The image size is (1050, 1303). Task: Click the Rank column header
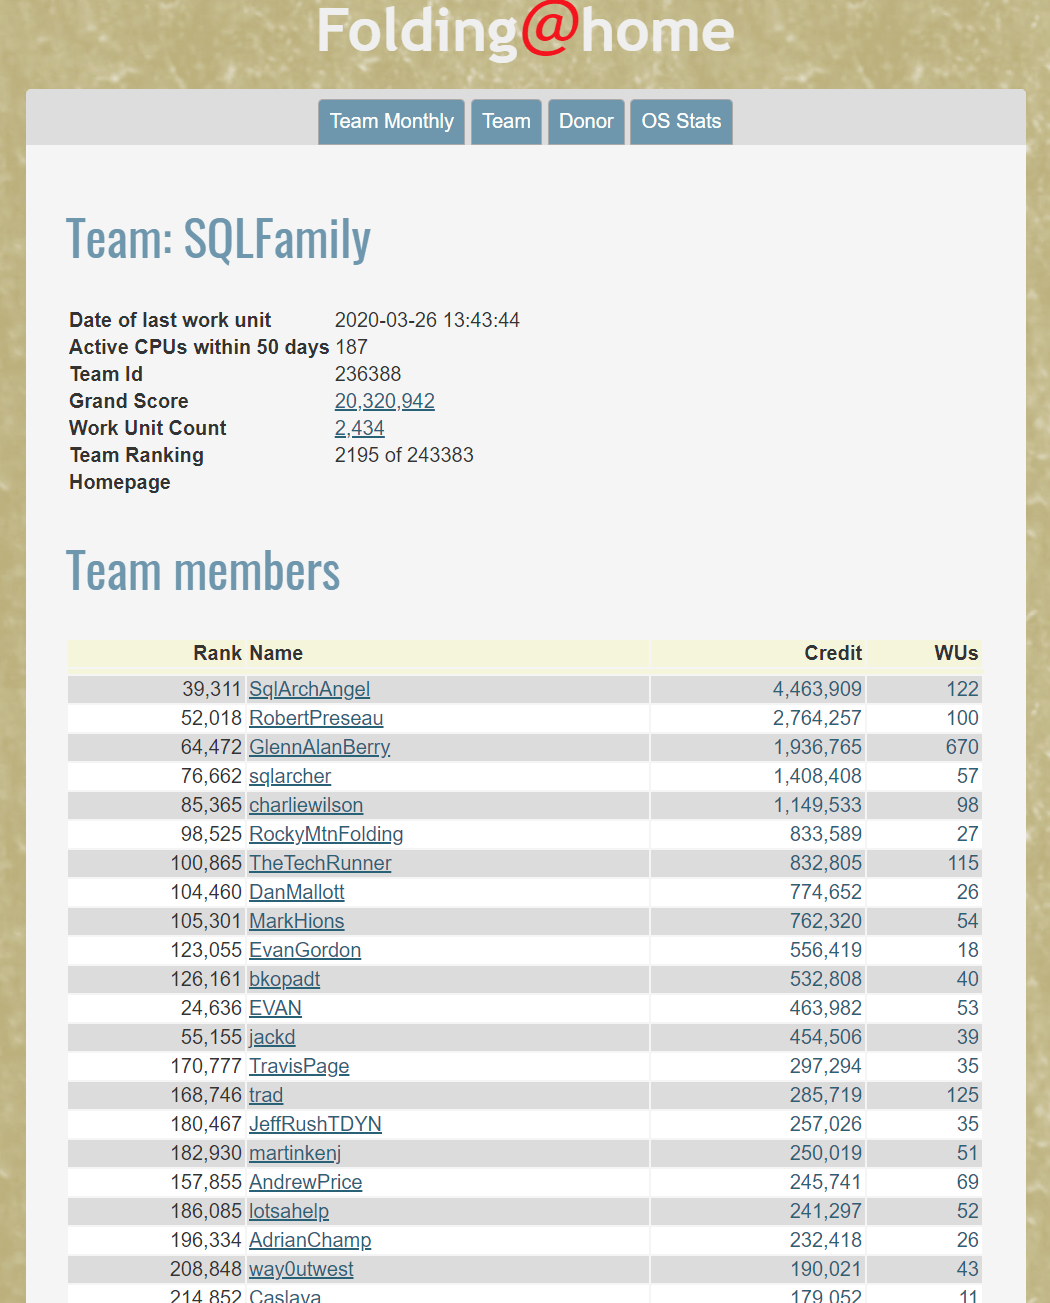coord(217,653)
